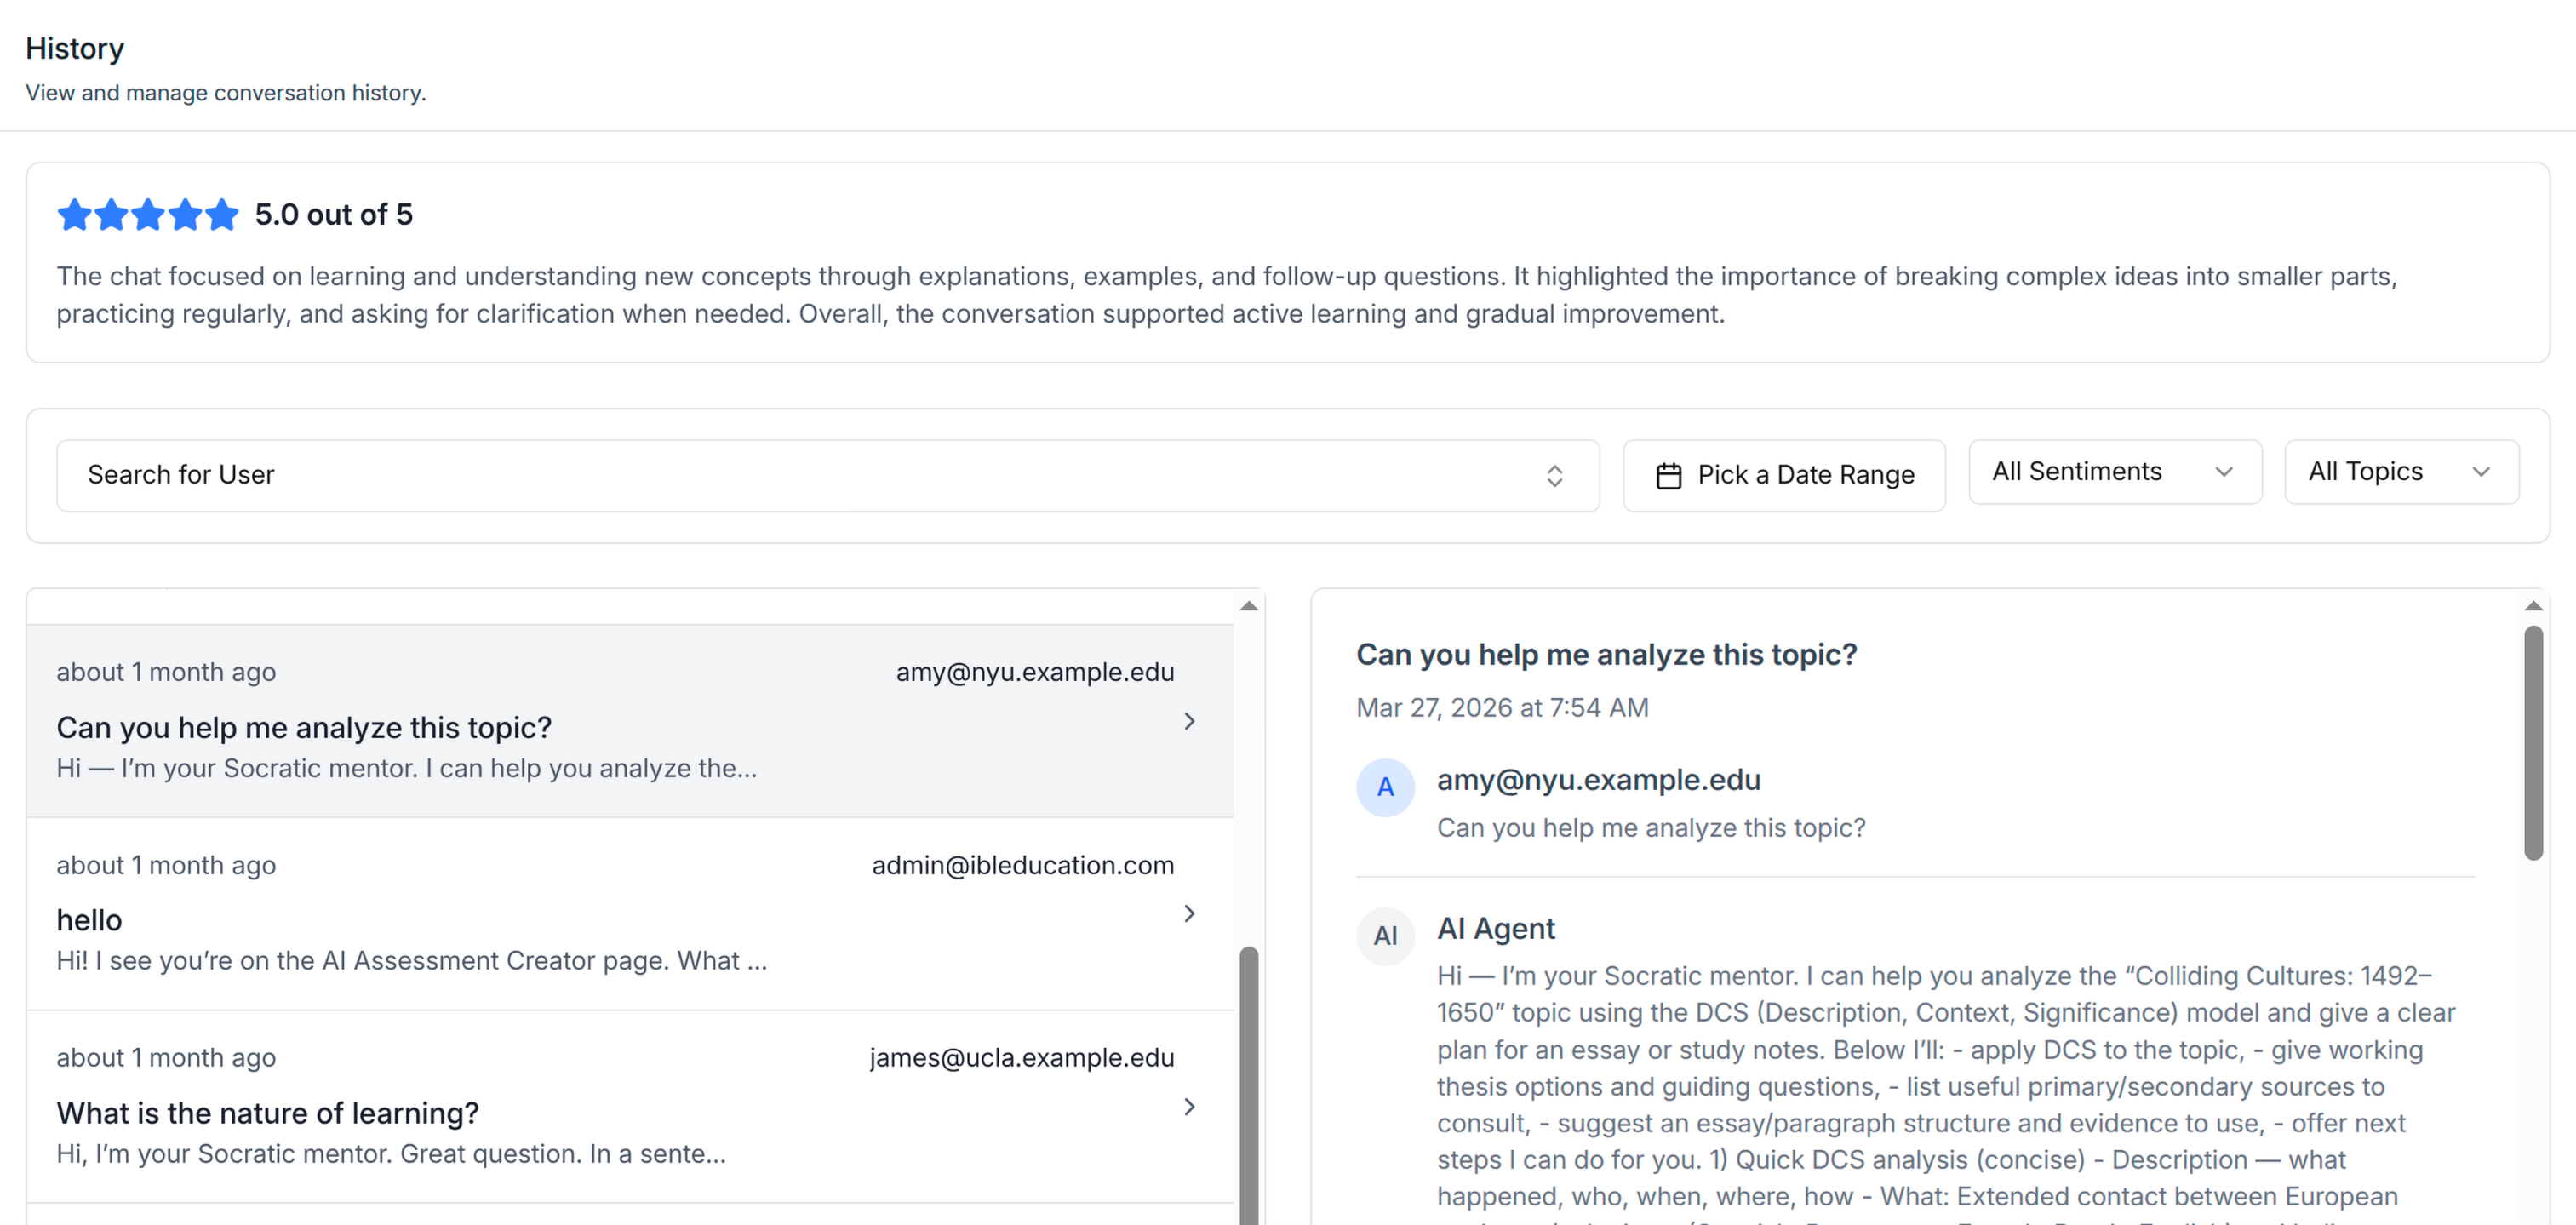Click 'View and manage conversation history.' subtitle
The width and height of the screenshot is (2576, 1225).
tap(226, 92)
